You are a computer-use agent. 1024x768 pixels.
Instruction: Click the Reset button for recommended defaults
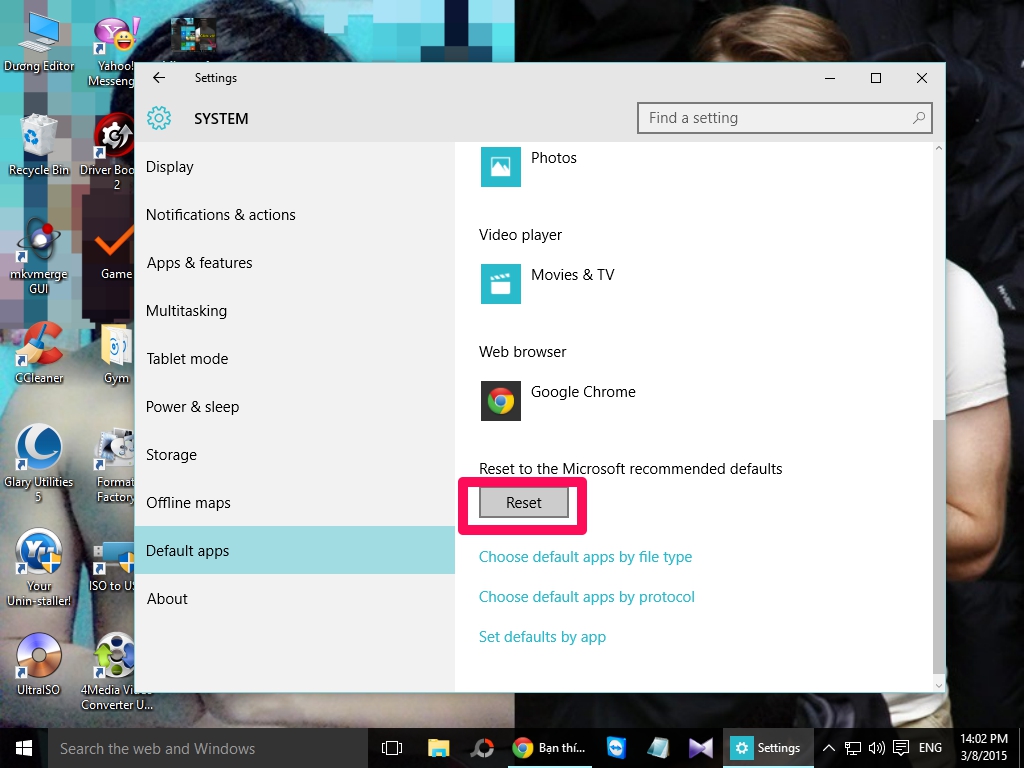(523, 503)
